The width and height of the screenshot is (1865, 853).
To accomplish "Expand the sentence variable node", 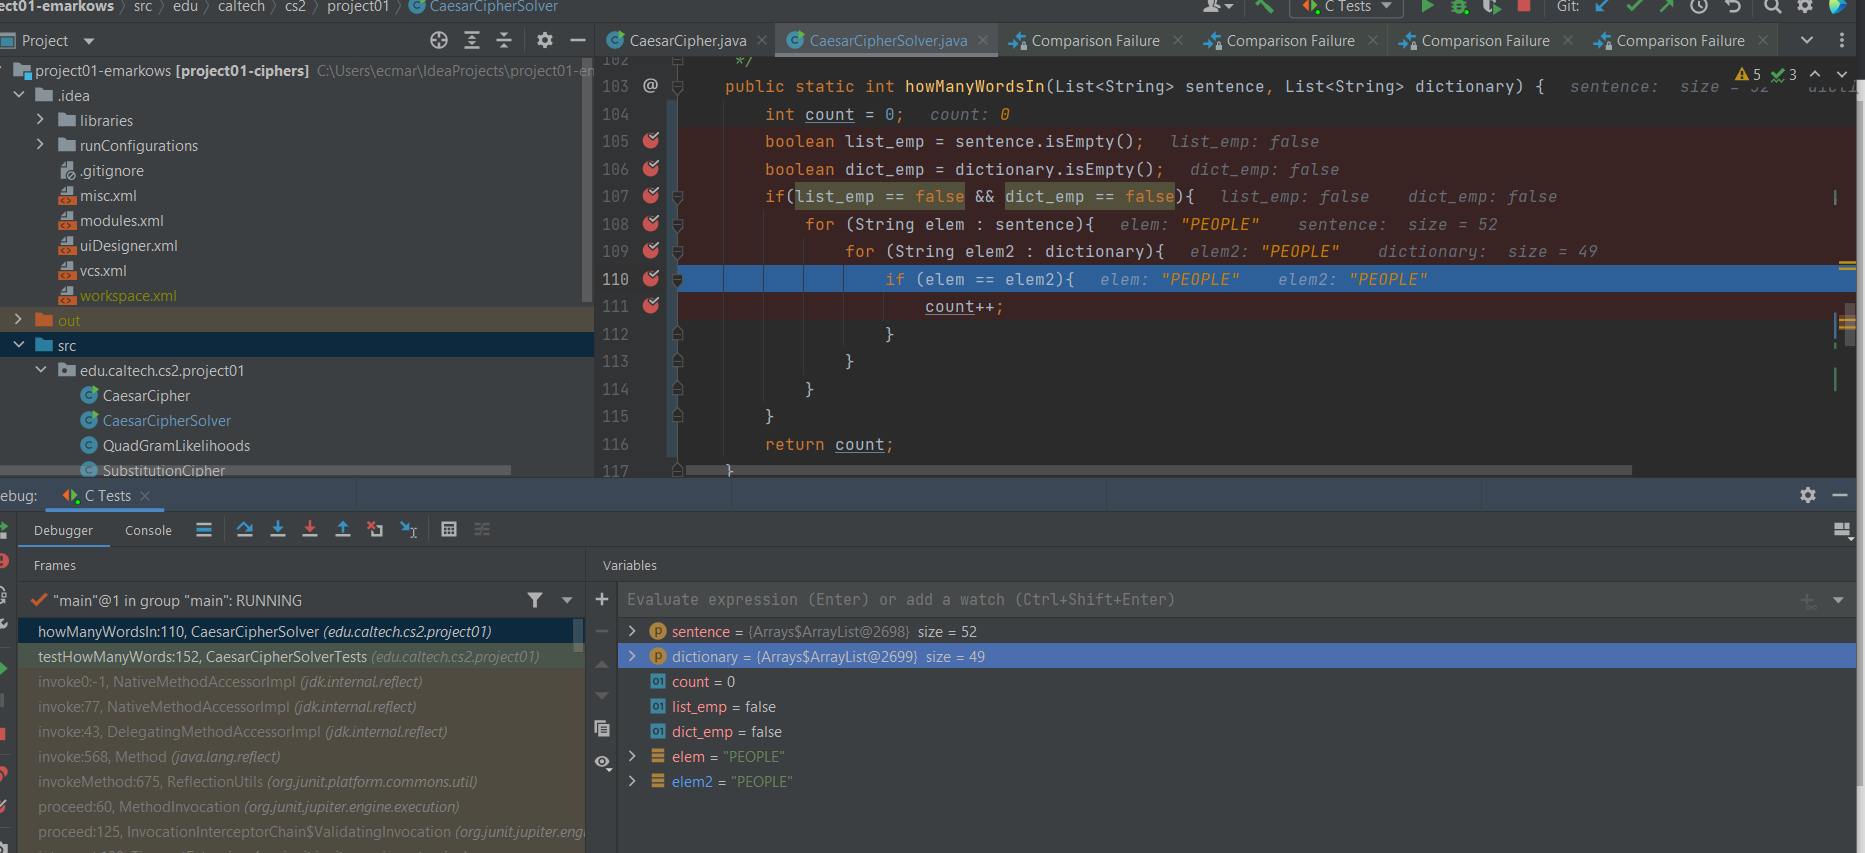I will point(632,632).
